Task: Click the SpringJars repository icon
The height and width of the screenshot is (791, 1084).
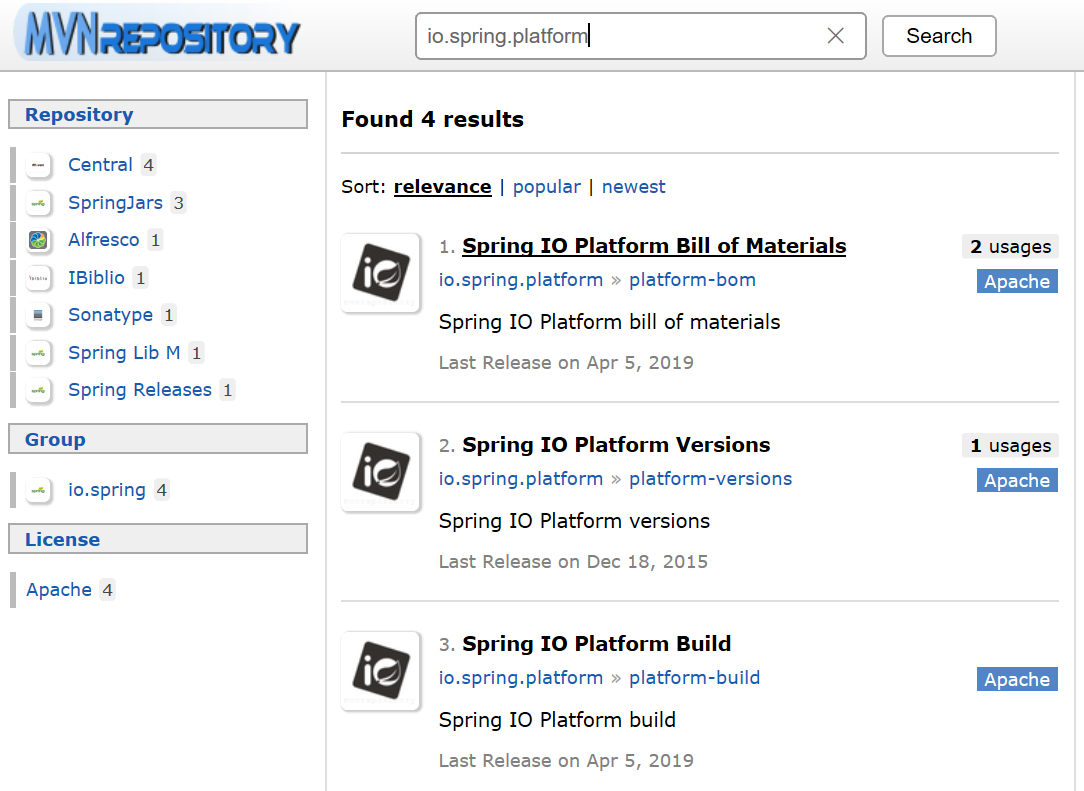Action: [39, 203]
